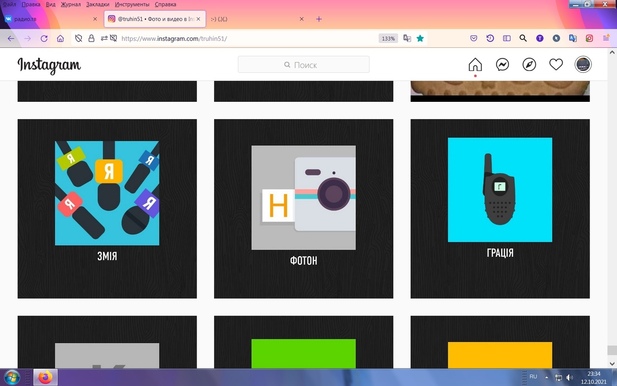Open the post with yellow square
This screenshot has width=617, height=386.
500,342
